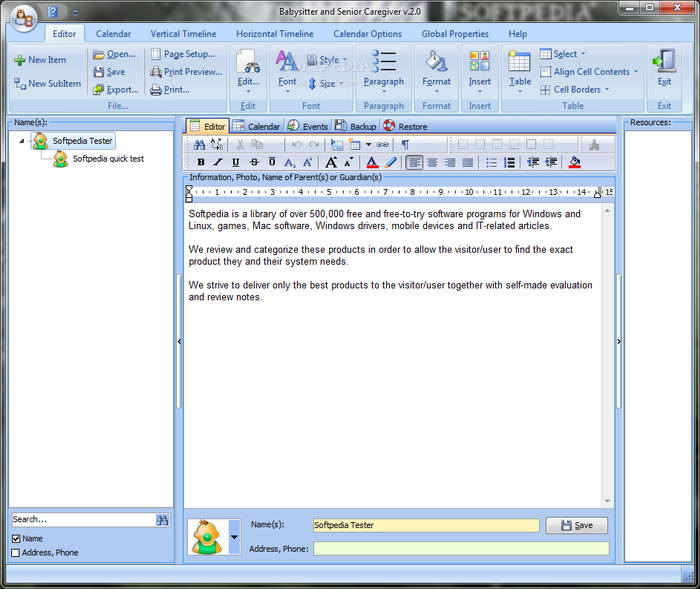The width and height of the screenshot is (700, 589).
Task: Select Align Left paragraph button
Action: pos(414,163)
